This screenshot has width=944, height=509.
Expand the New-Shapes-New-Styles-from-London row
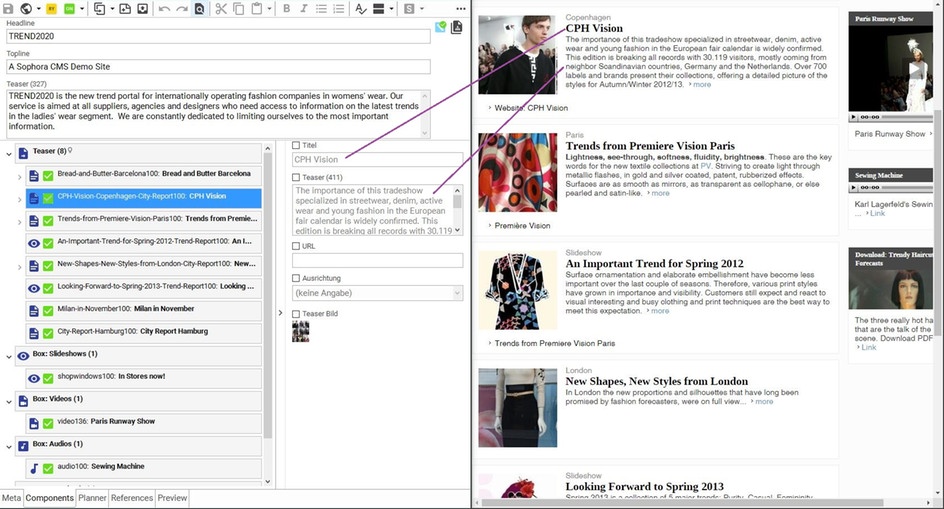point(19,267)
